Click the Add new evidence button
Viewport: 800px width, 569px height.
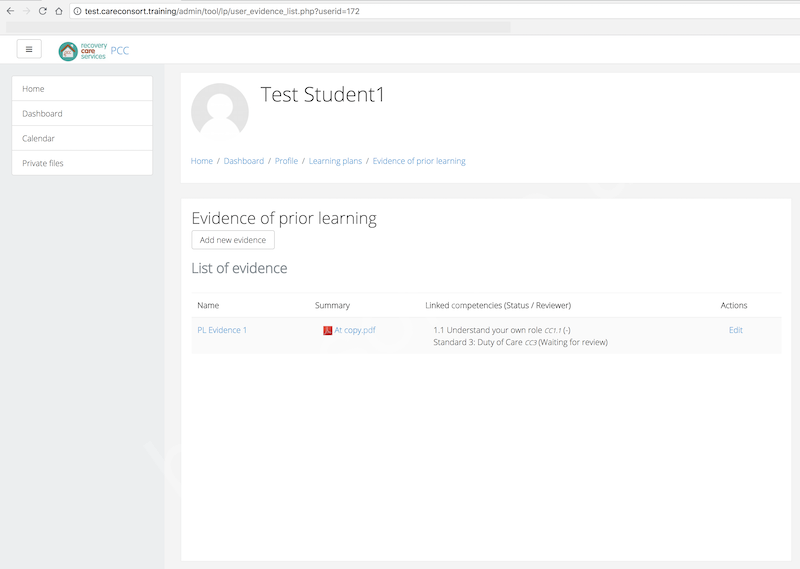pyautogui.click(x=233, y=240)
